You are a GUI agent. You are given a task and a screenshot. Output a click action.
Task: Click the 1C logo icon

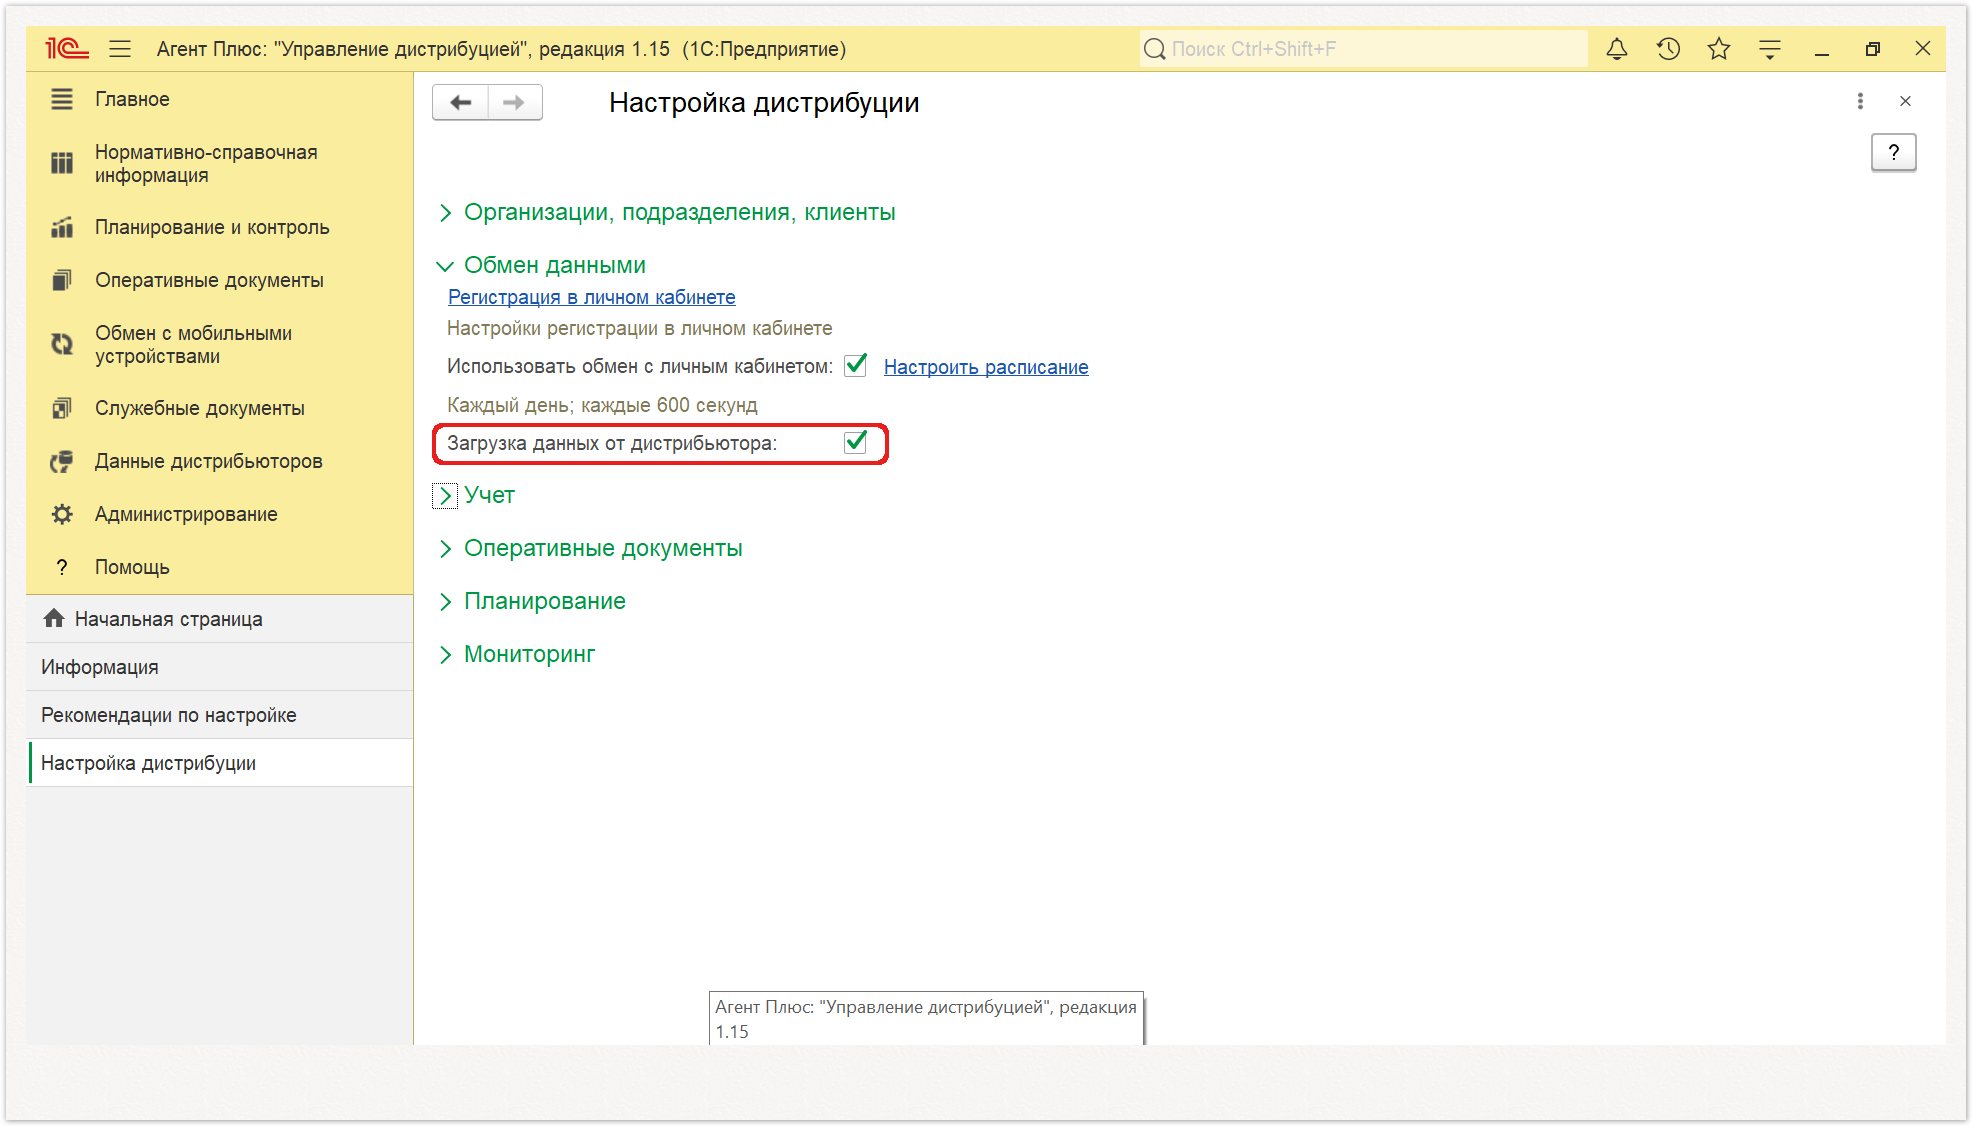coord(66,48)
